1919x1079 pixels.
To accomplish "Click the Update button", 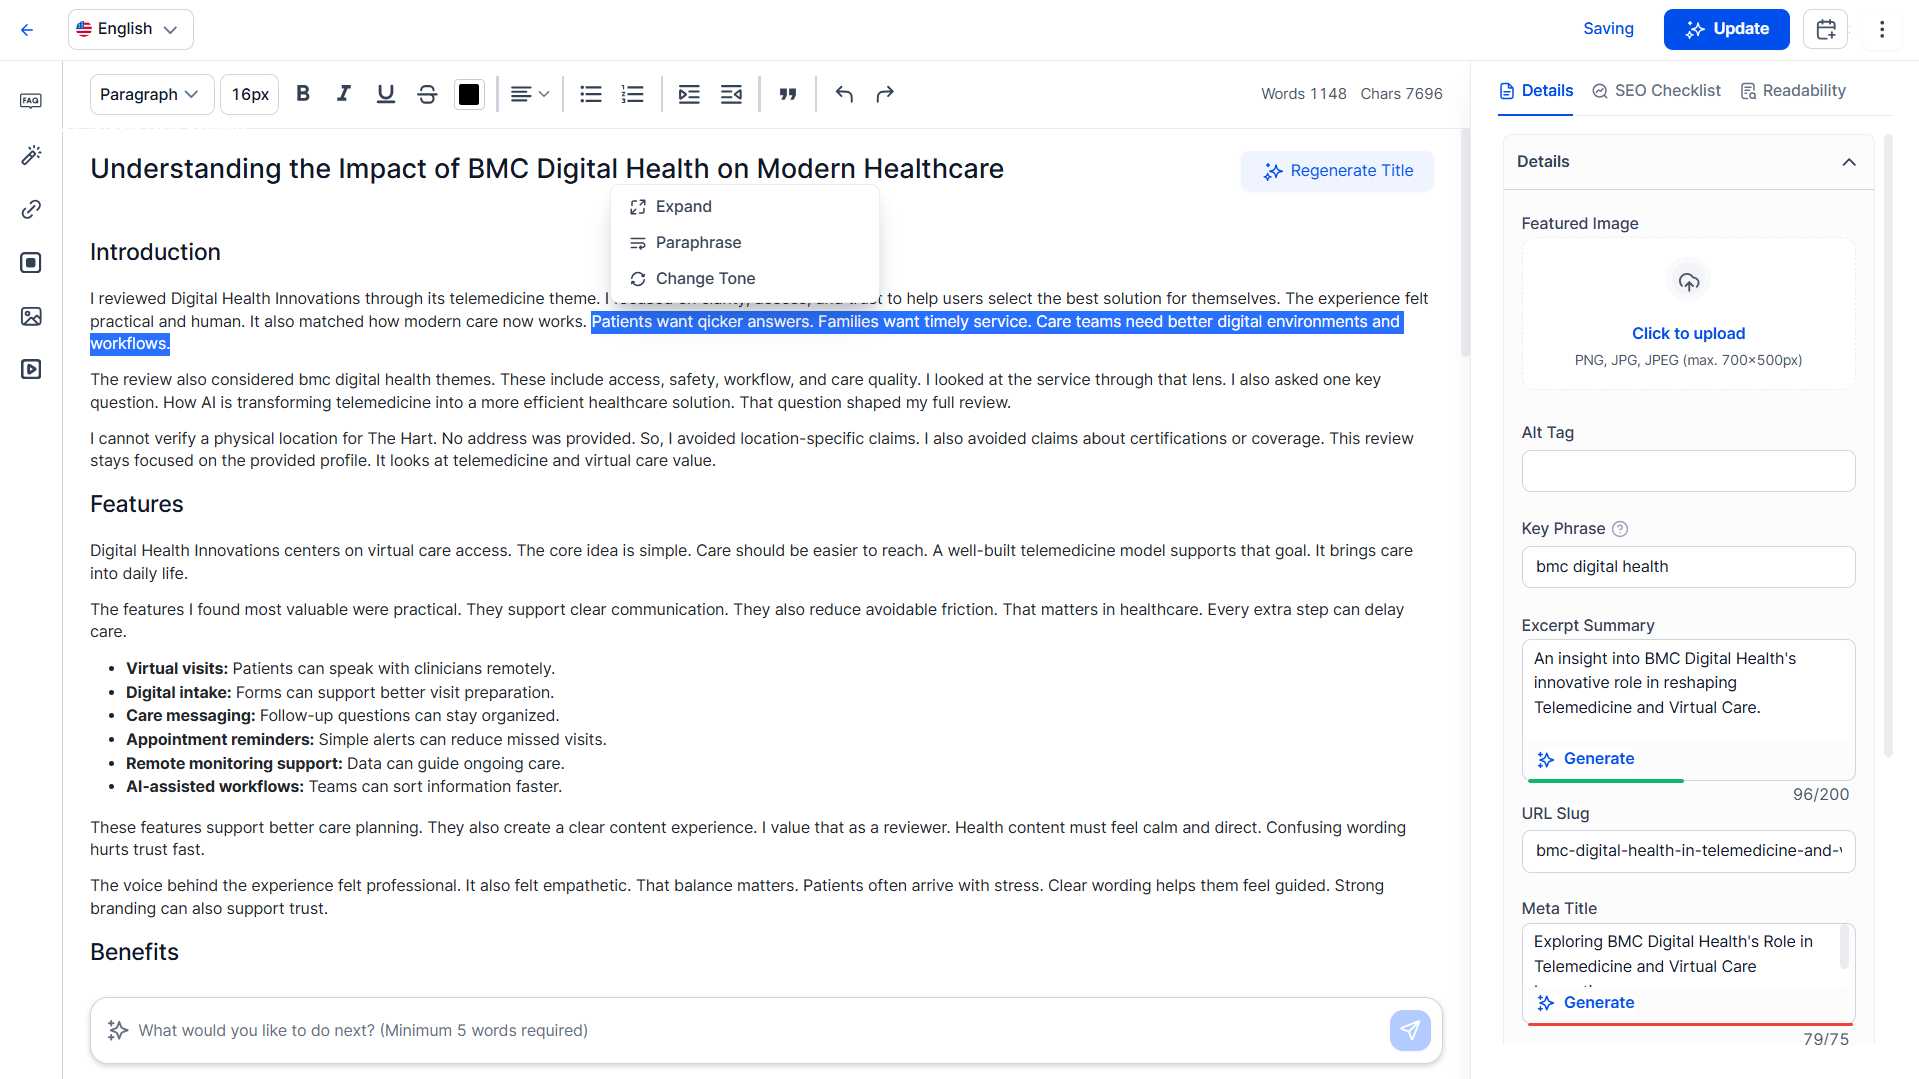I will 1726,29.
